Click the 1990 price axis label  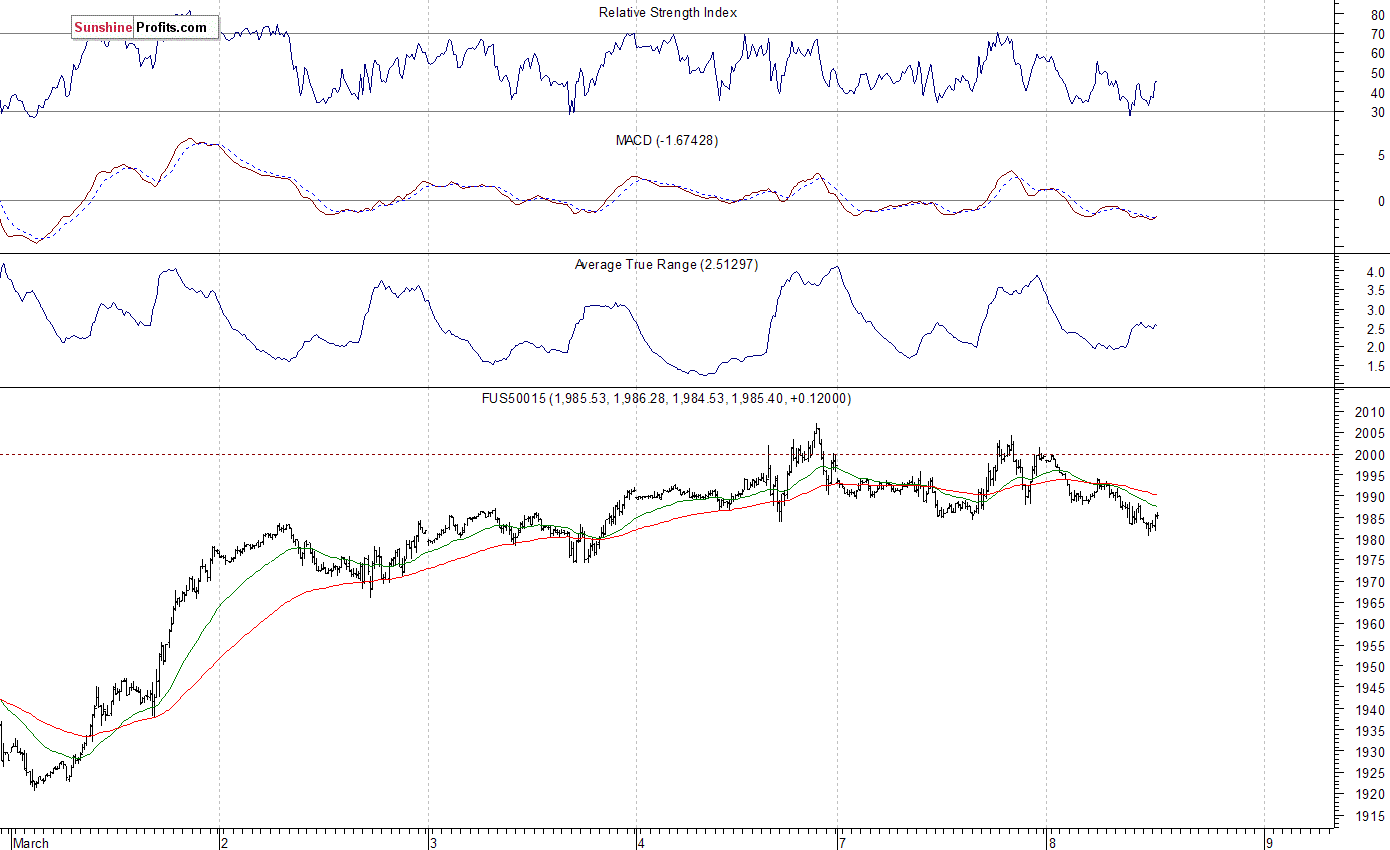(x=1371, y=497)
